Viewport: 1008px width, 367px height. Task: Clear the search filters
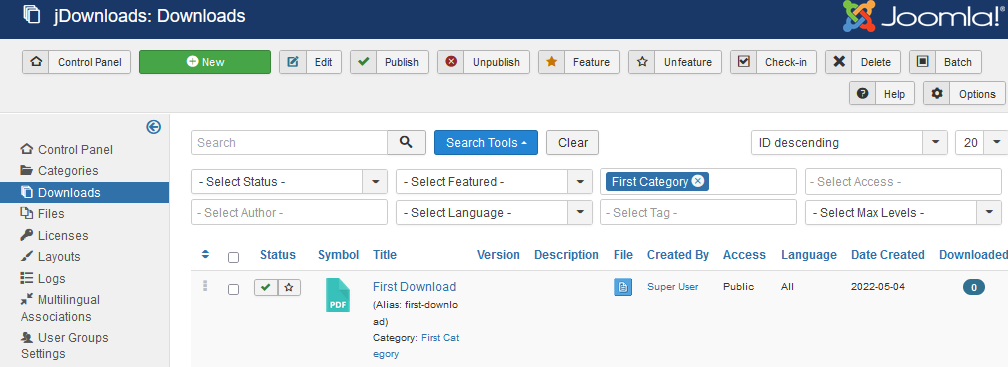point(572,143)
